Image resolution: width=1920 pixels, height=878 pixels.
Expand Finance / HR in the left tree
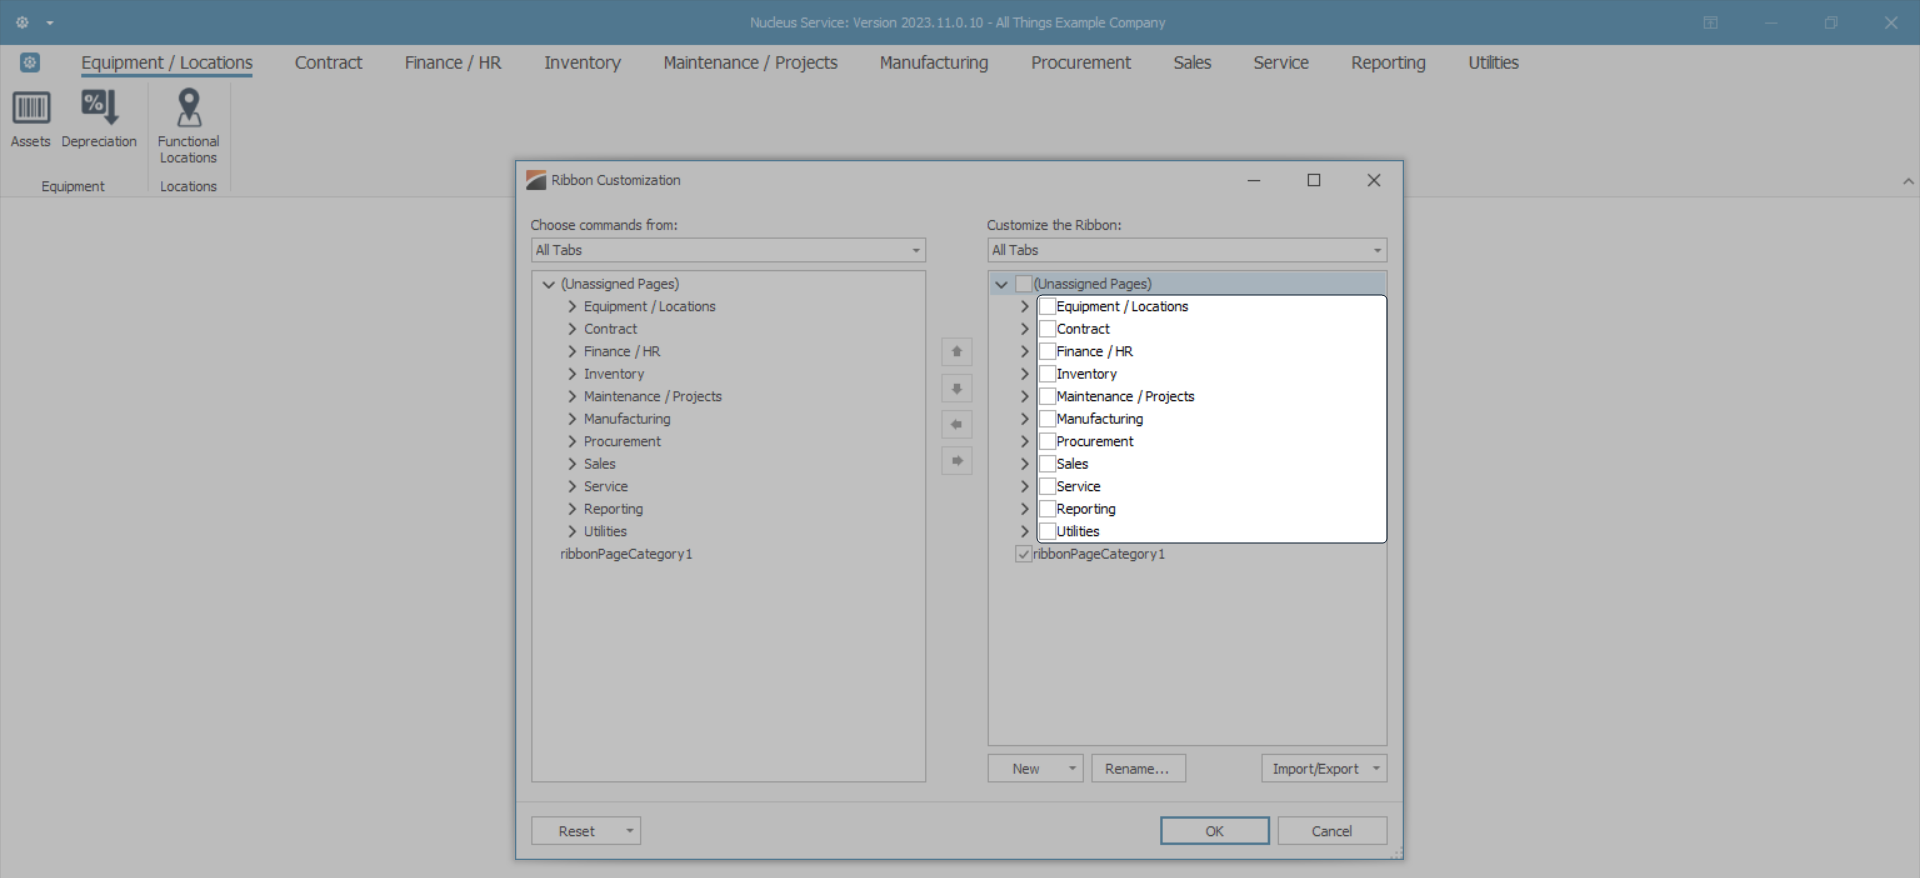point(572,351)
